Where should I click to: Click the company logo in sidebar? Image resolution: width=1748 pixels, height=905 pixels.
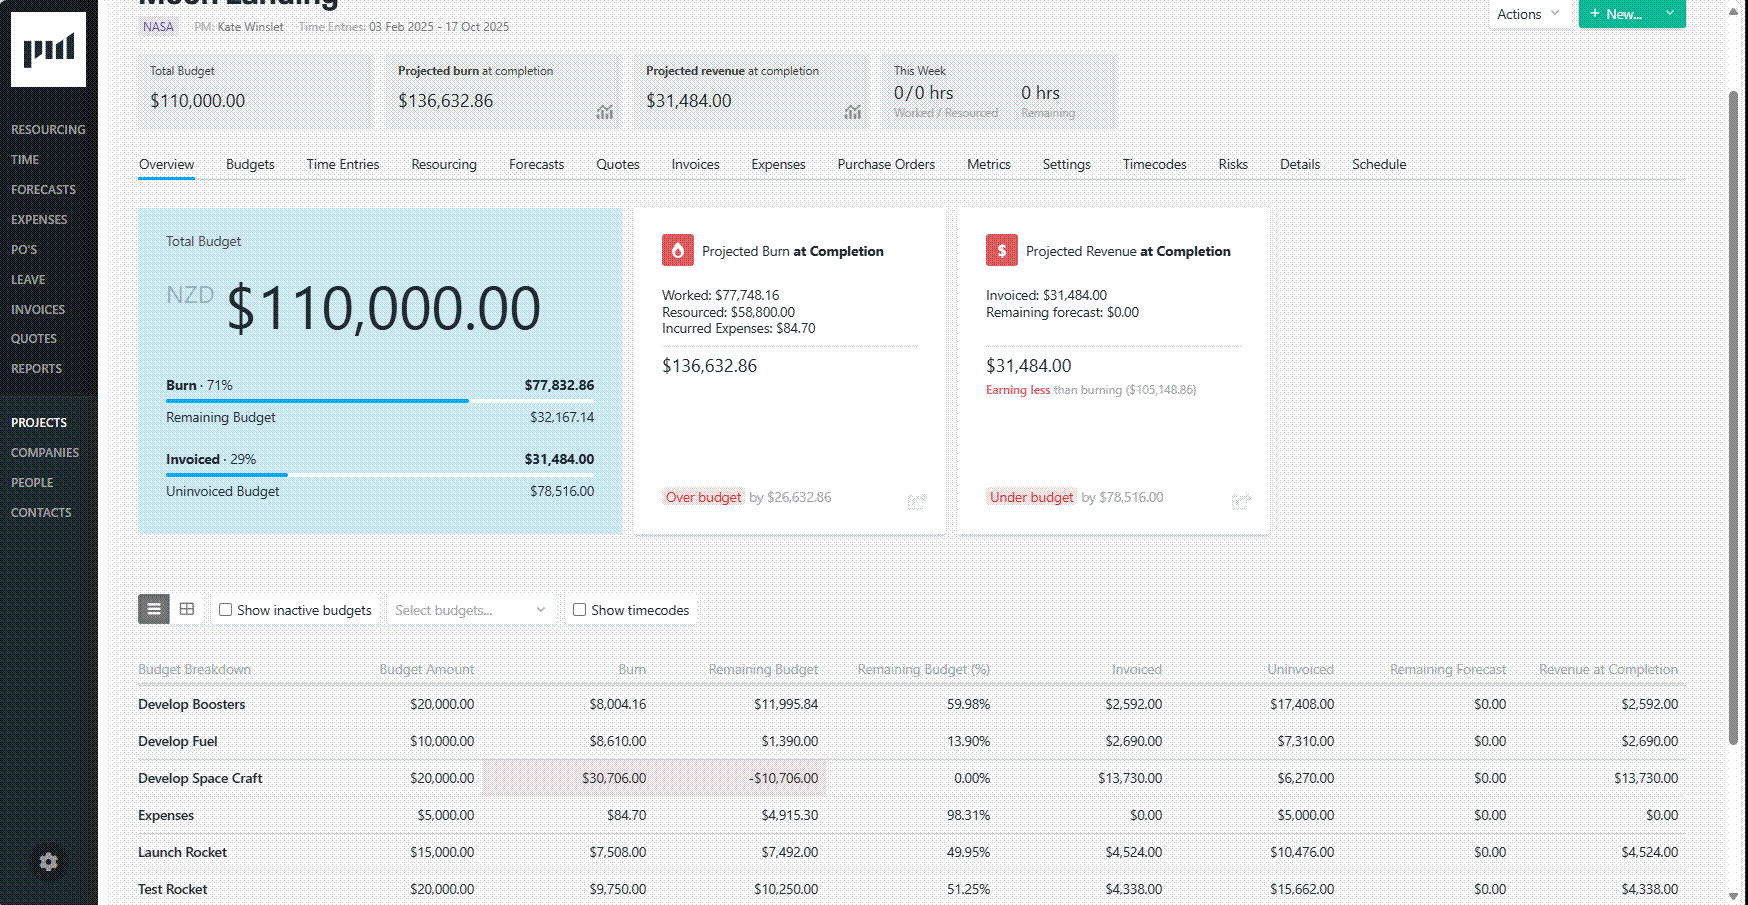48,50
